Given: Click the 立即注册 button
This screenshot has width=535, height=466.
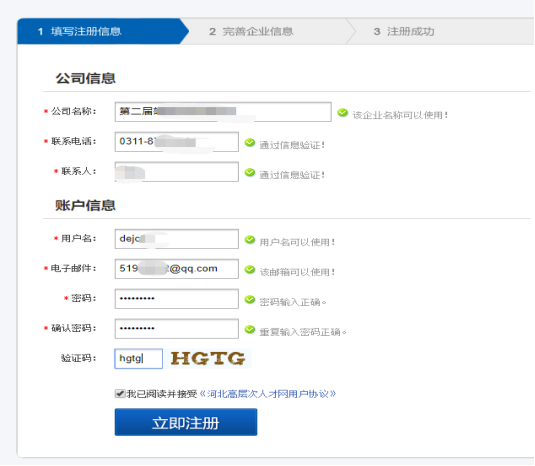Looking at the screenshot, I should (186, 422).
